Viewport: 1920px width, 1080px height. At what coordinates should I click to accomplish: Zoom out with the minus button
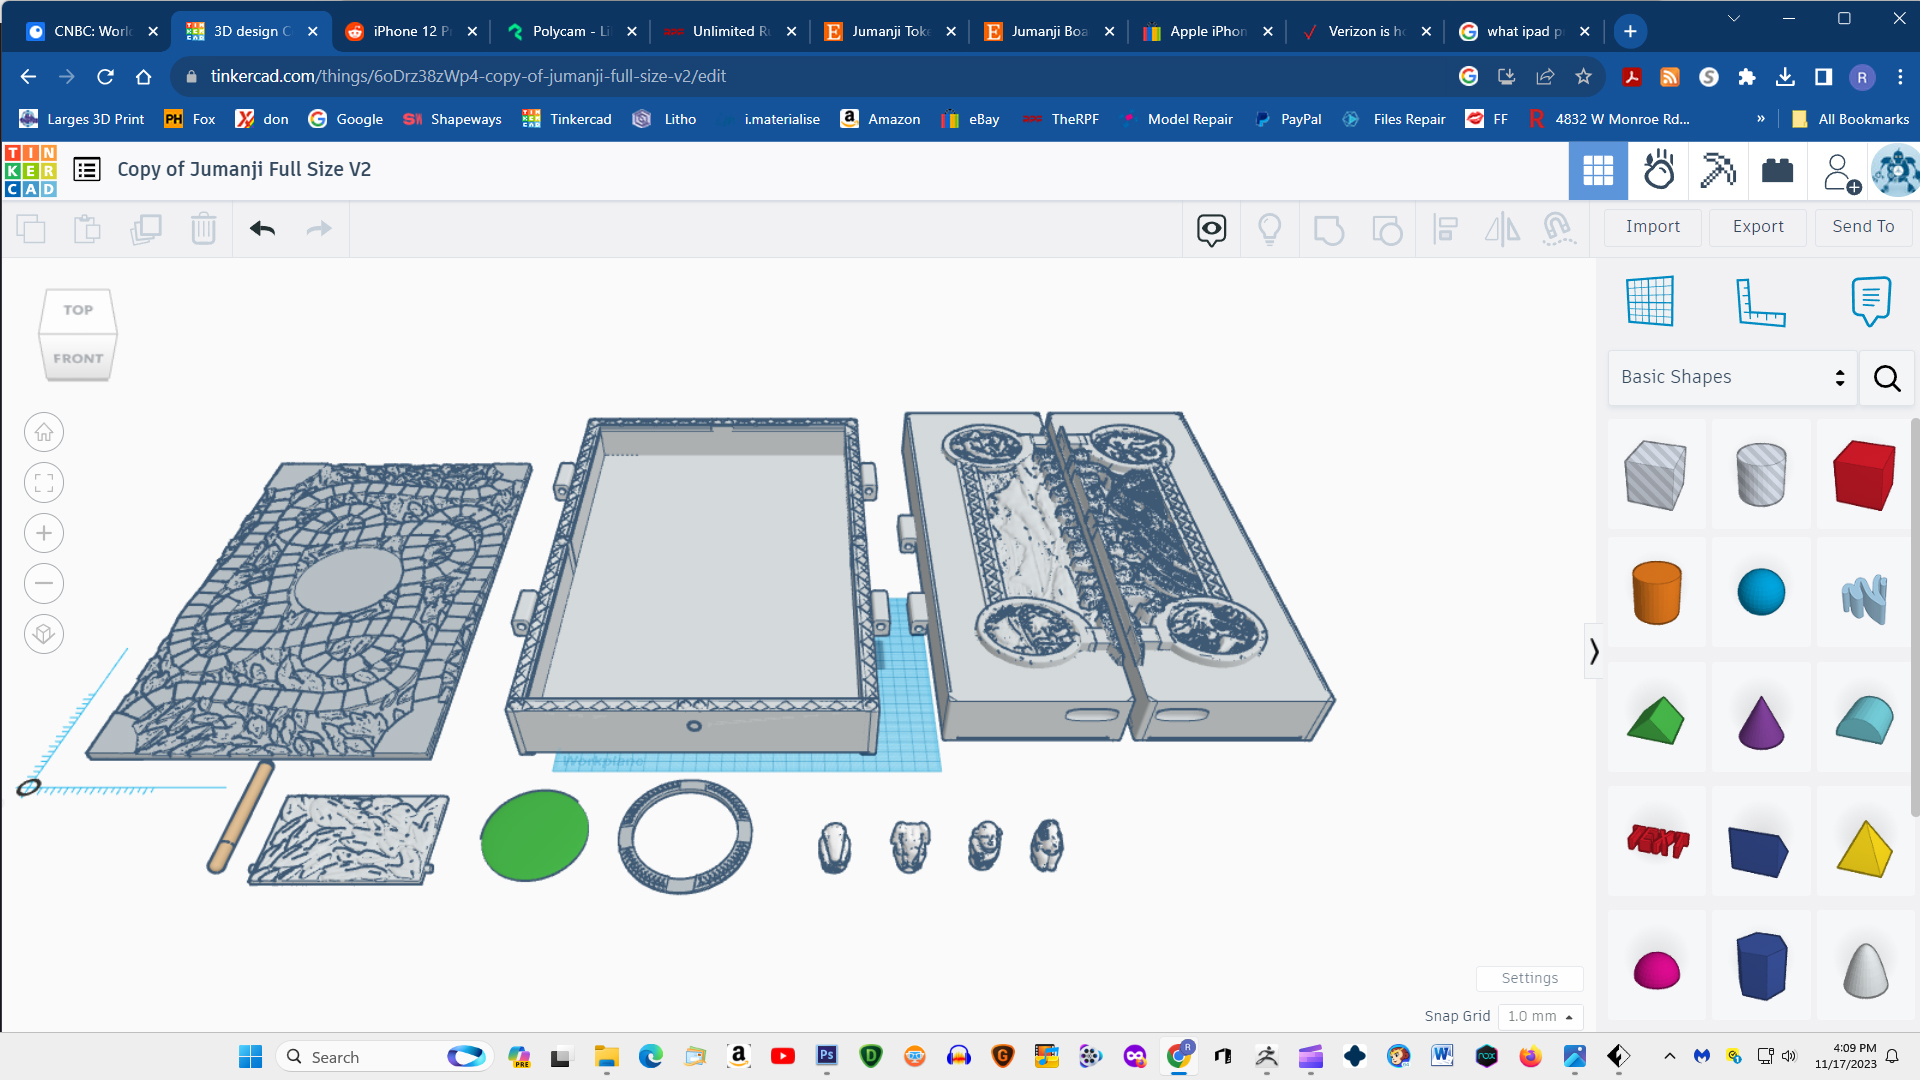(44, 584)
